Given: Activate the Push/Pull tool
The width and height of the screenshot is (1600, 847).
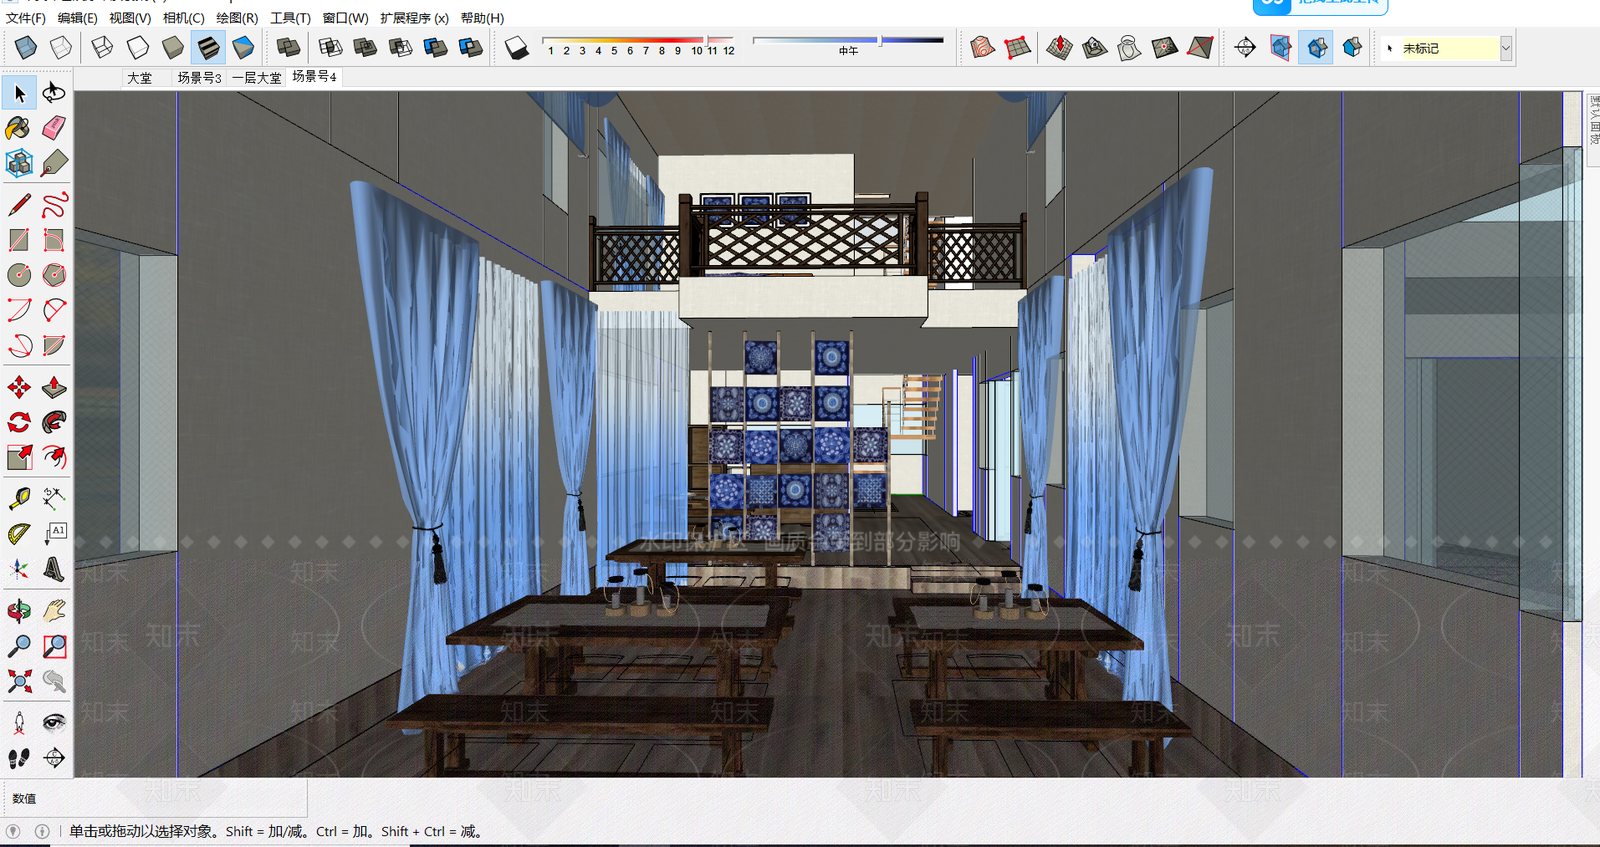Looking at the screenshot, I should click(x=54, y=387).
